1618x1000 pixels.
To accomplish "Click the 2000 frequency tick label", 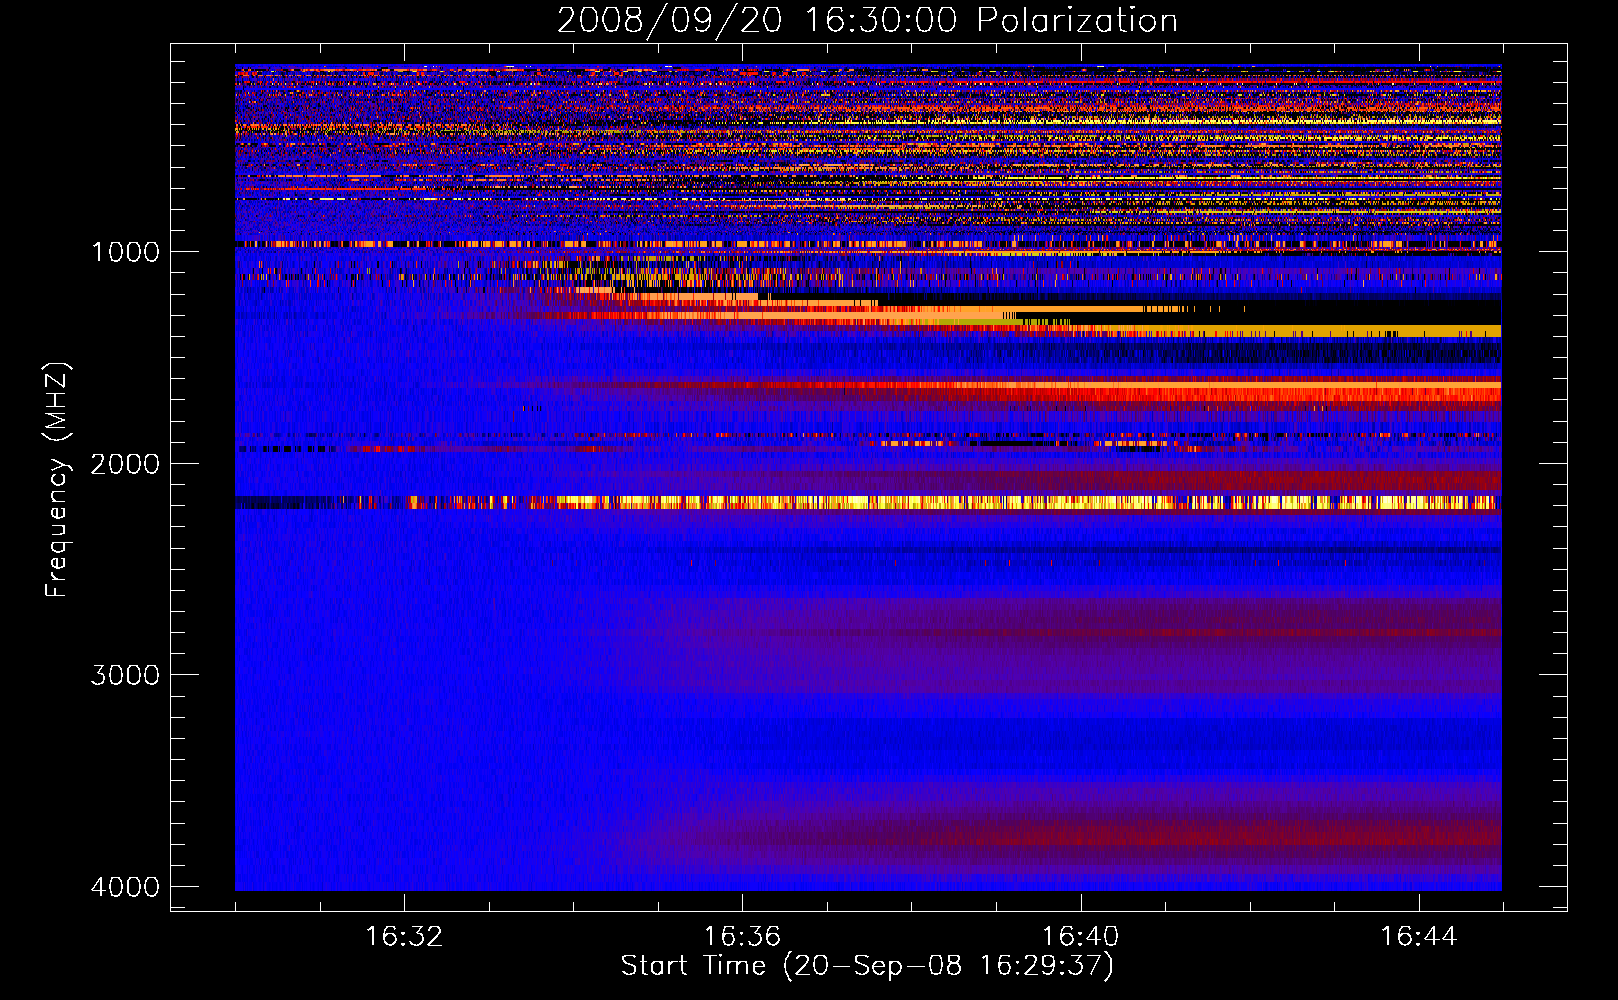I will [x=125, y=463].
